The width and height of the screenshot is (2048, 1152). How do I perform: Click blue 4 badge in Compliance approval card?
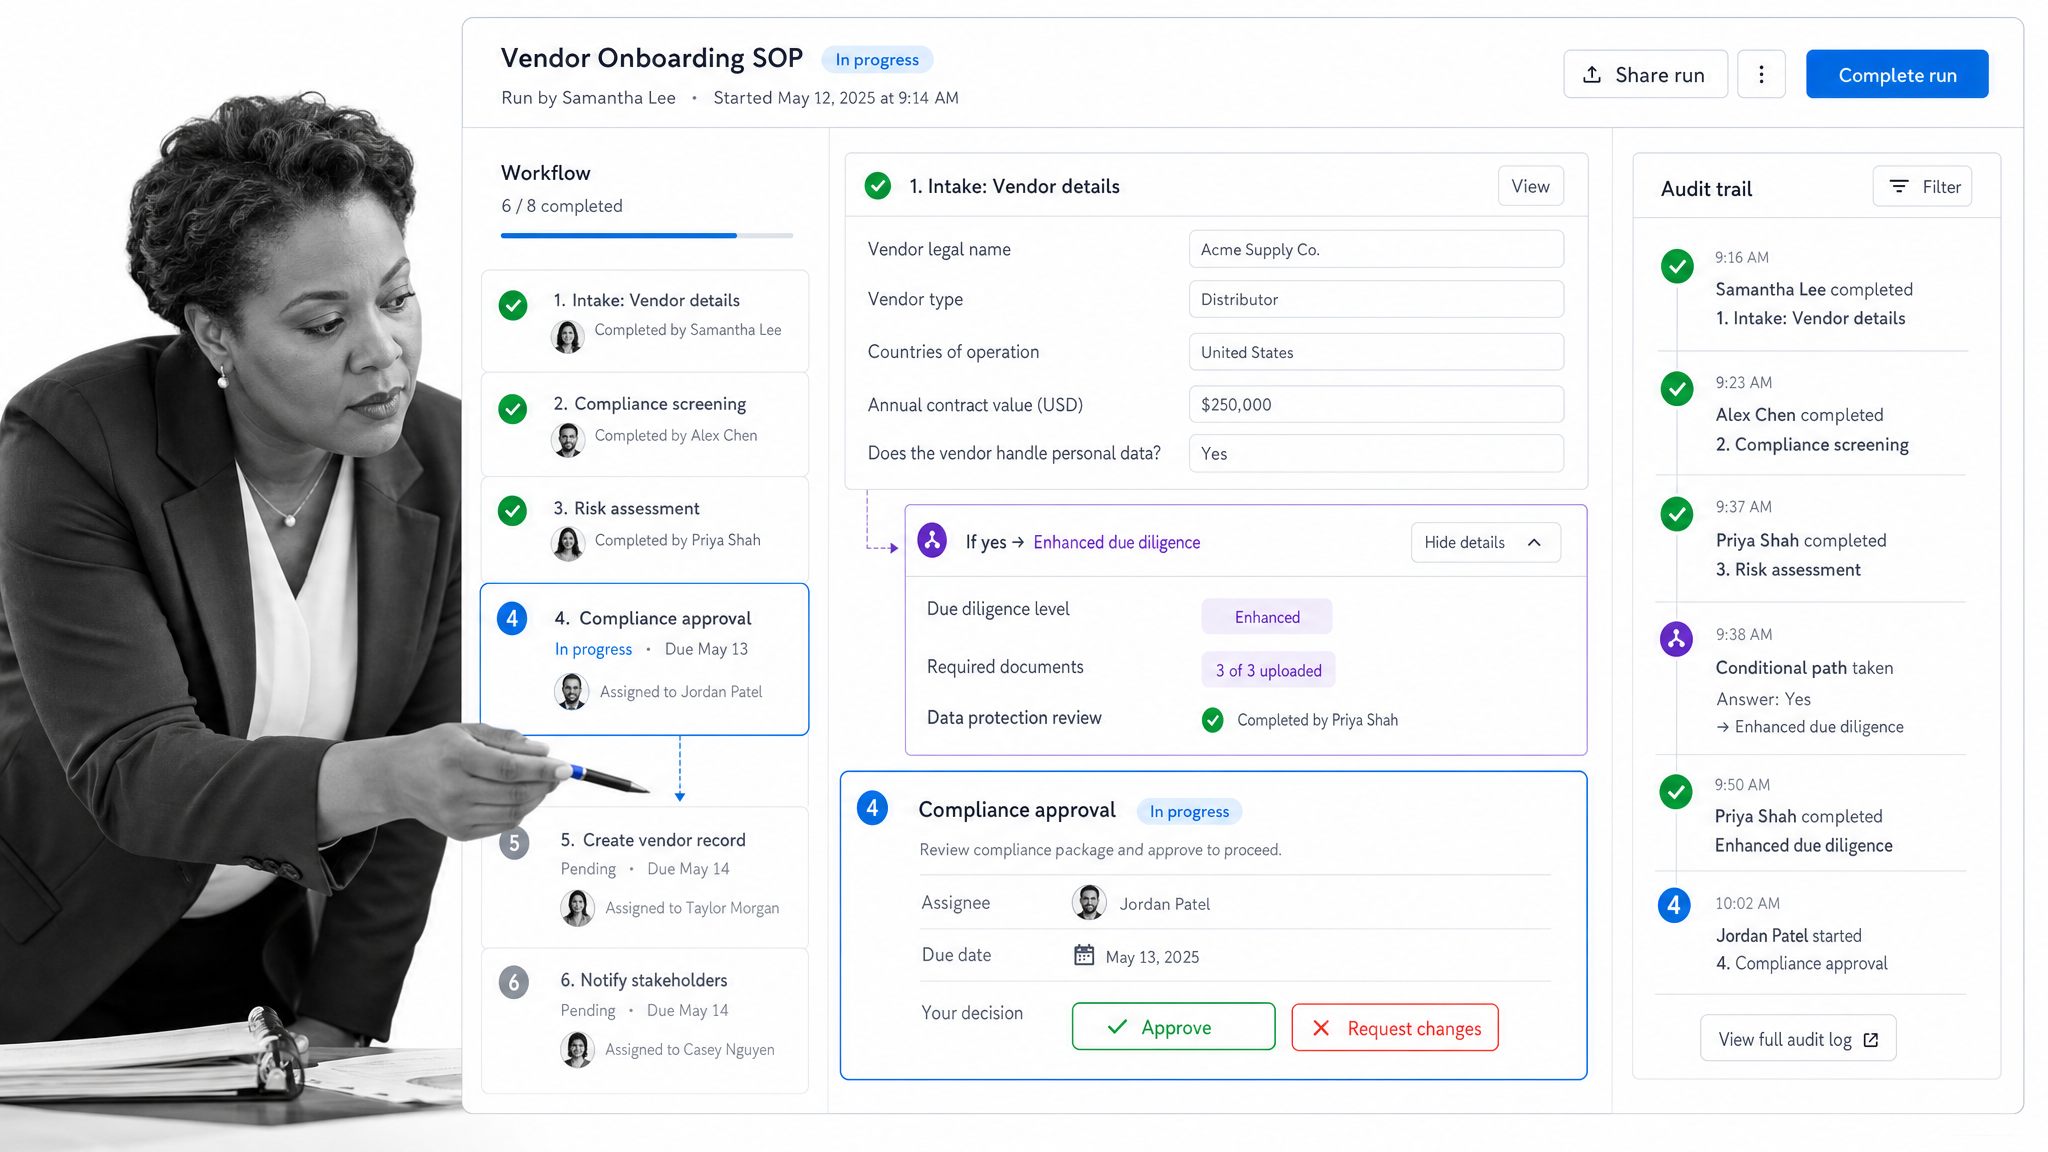click(872, 808)
